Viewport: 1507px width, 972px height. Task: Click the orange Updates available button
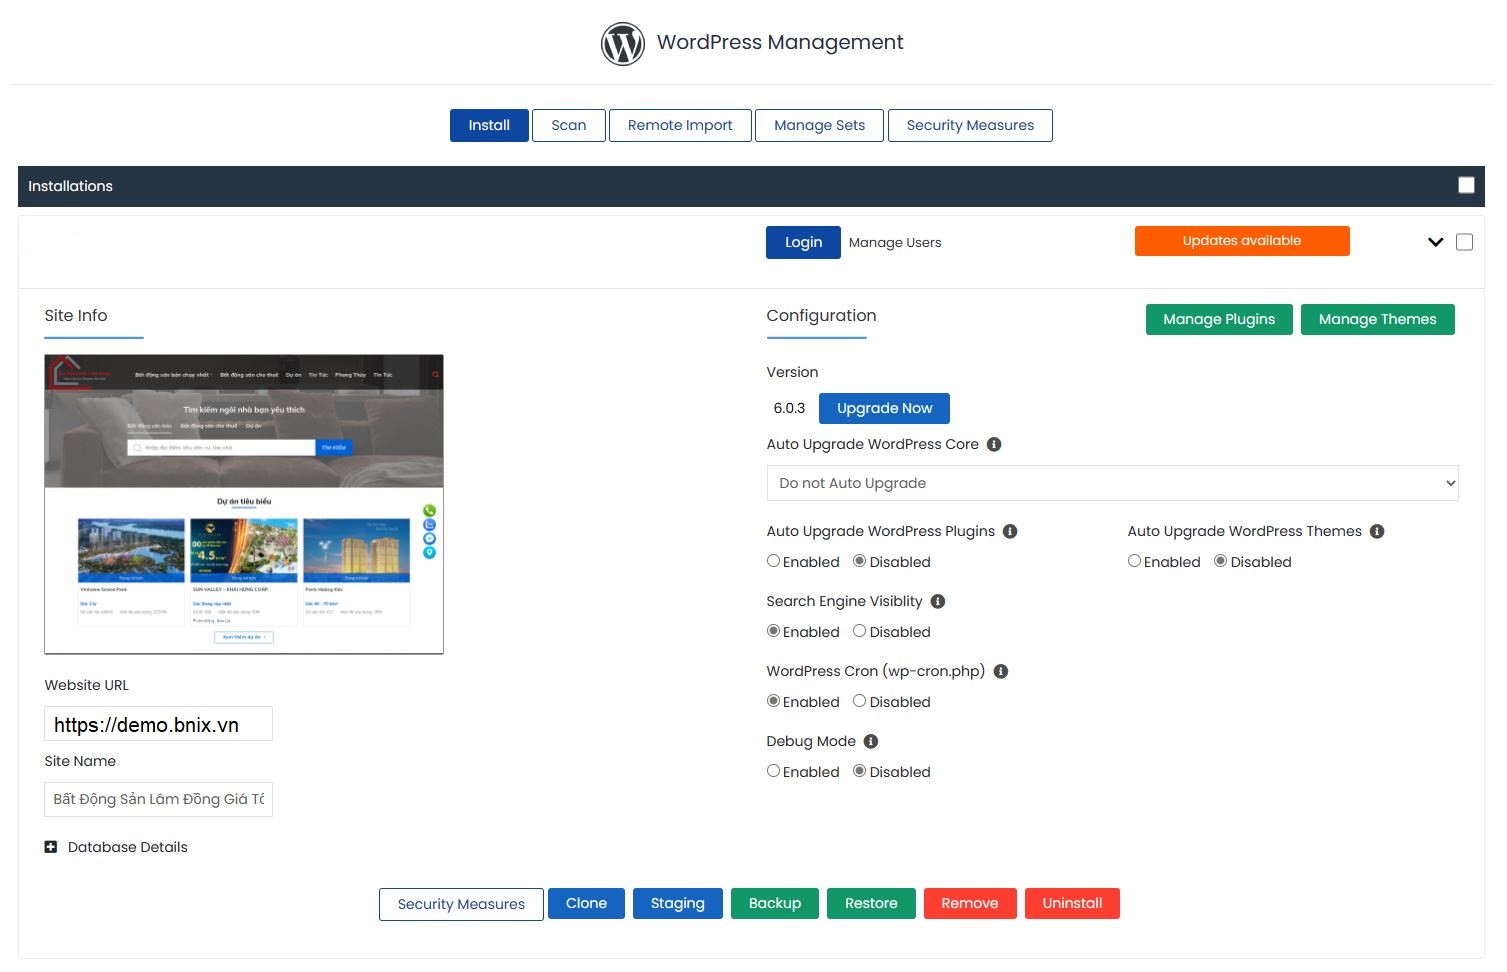1242,241
